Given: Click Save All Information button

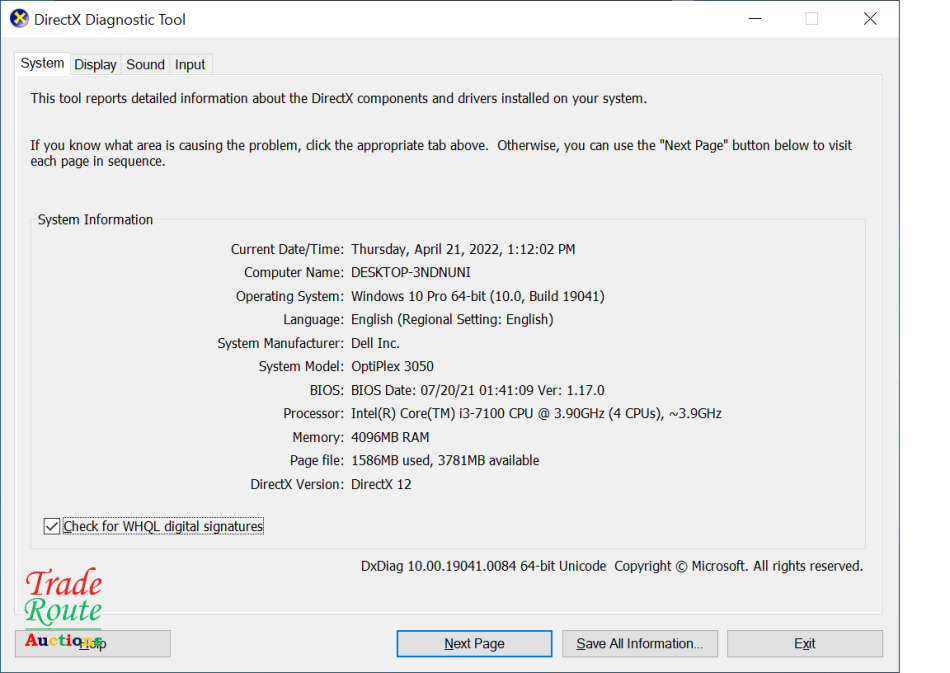Looking at the screenshot, I should tap(639, 643).
